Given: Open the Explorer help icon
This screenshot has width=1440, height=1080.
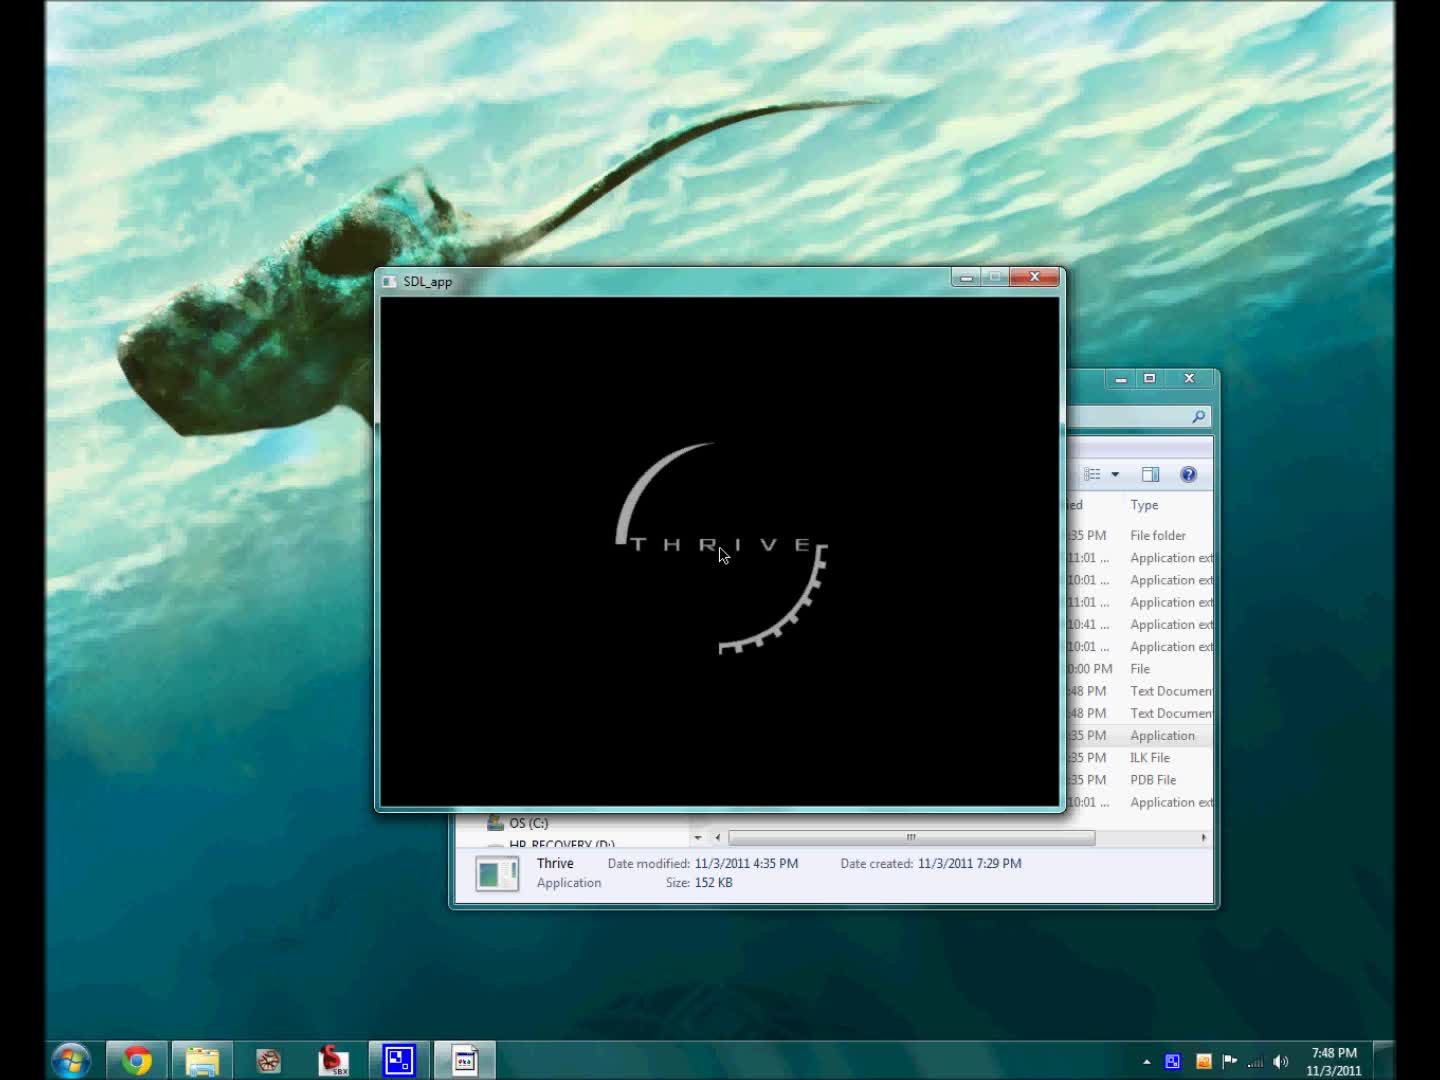Looking at the screenshot, I should 1188,474.
